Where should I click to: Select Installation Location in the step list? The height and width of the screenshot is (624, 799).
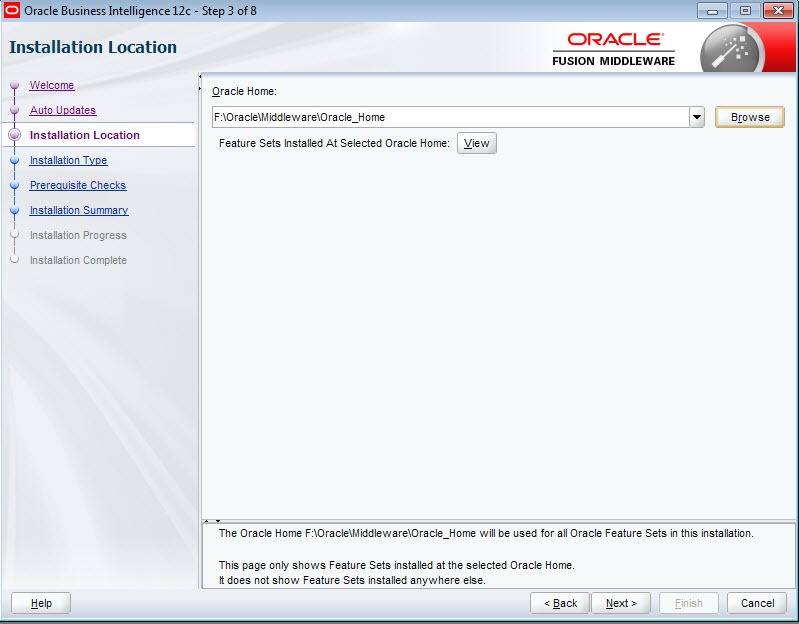click(85, 135)
